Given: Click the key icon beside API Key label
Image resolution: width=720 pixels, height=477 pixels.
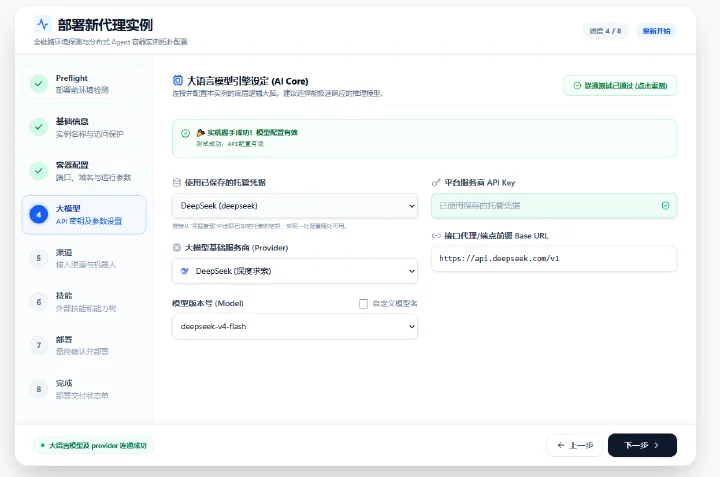Looking at the screenshot, I should 436,183.
